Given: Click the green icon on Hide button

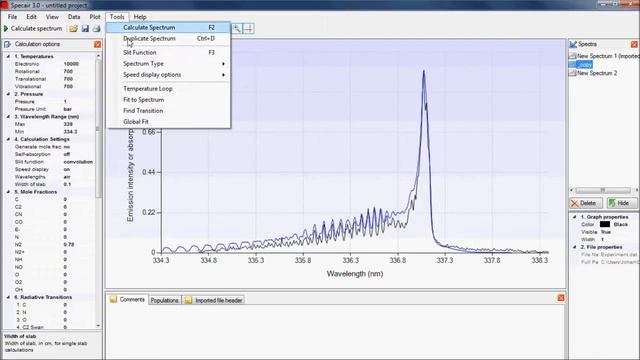Looking at the screenshot, I should (x=612, y=203).
